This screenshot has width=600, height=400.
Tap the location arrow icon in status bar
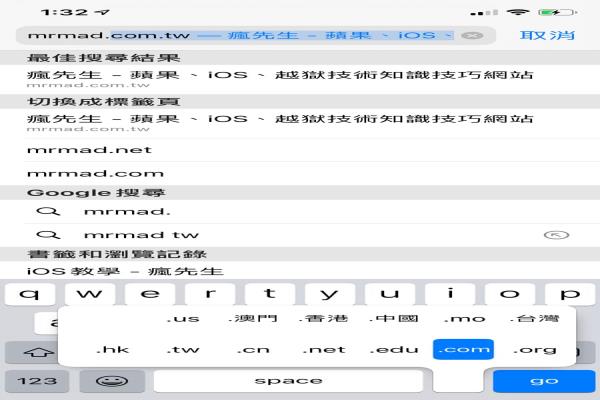(103, 12)
